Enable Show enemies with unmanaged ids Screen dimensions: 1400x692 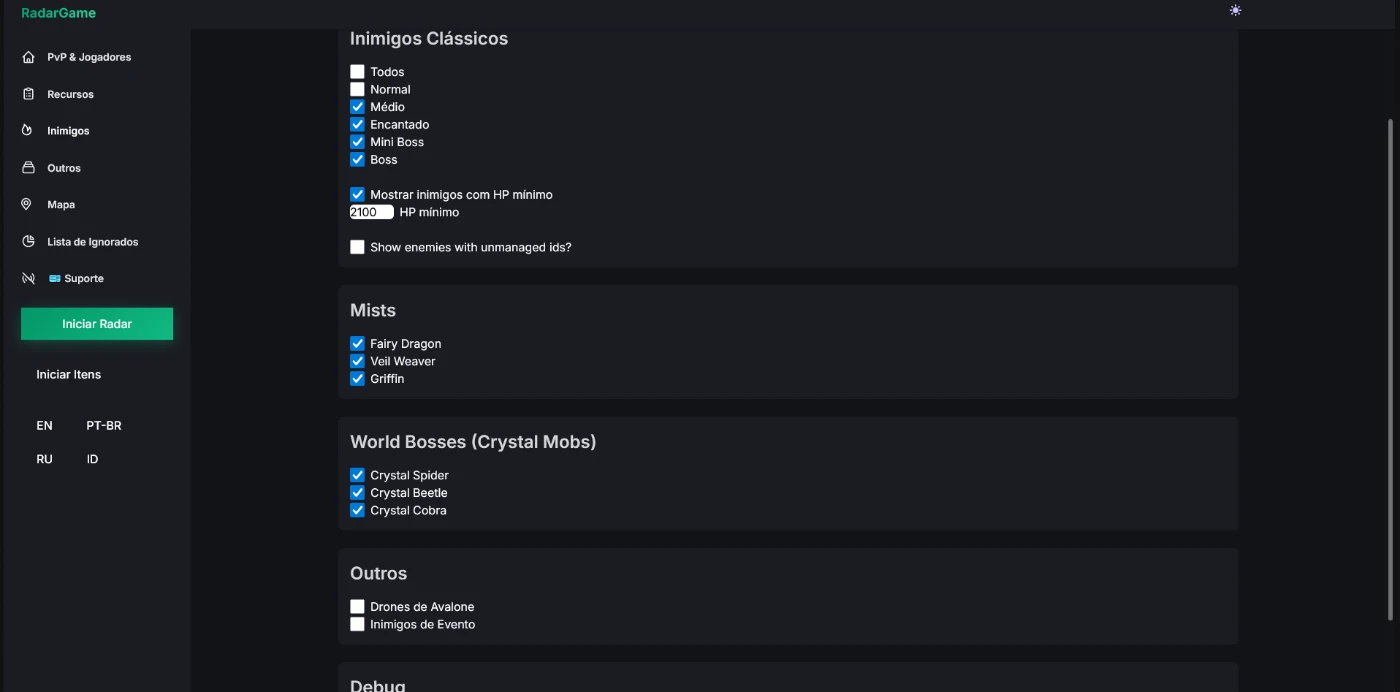click(x=357, y=247)
